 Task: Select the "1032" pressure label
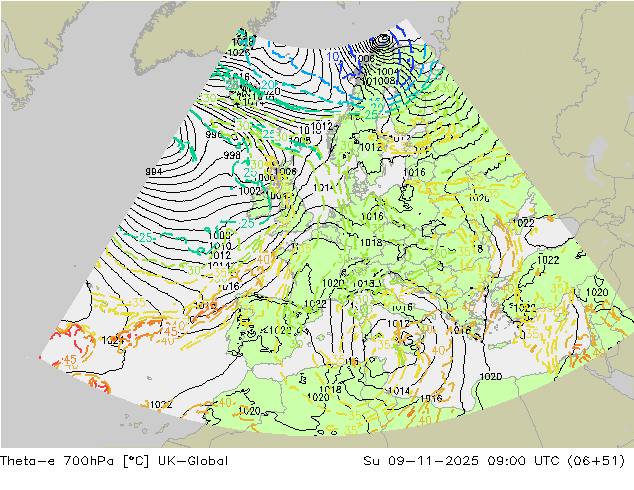pos(161,404)
